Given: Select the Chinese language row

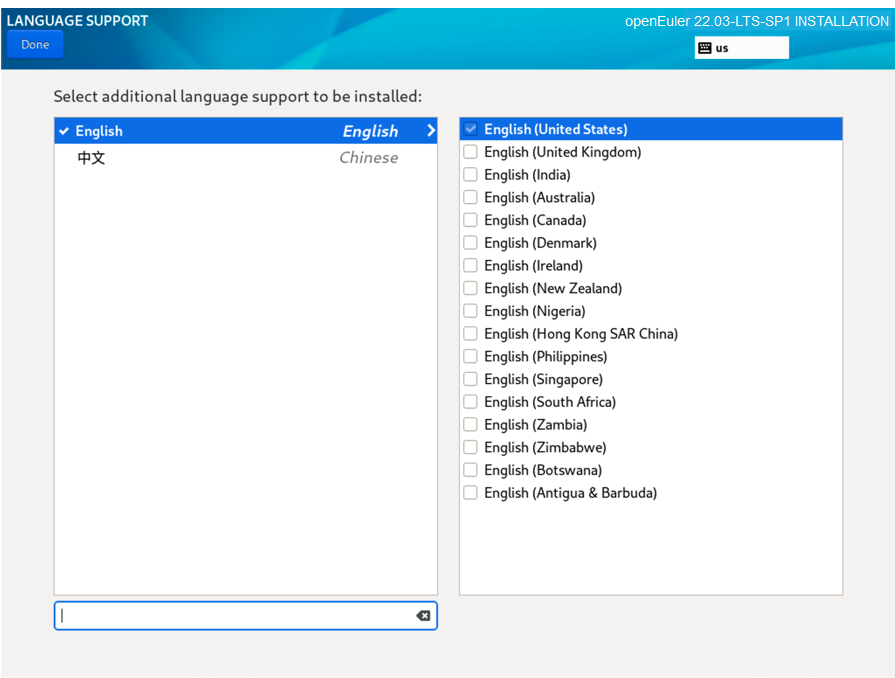Looking at the screenshot, I should coord(245,158).
